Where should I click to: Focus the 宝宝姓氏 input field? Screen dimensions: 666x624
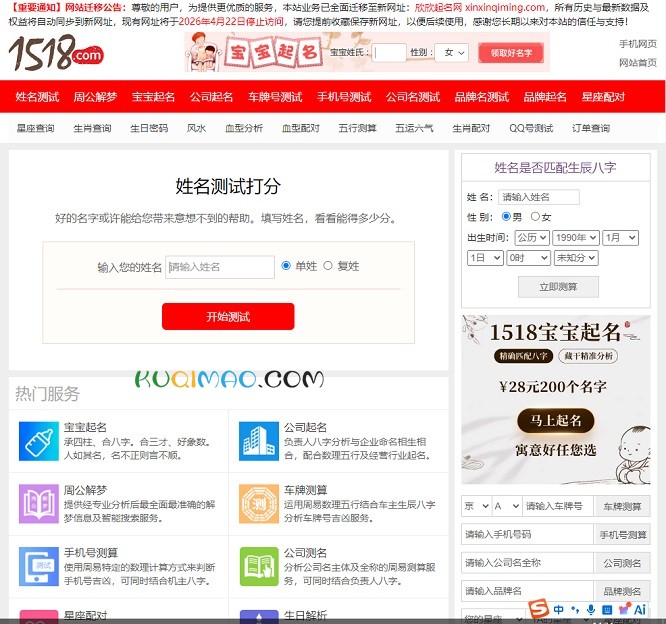(389, 53)
